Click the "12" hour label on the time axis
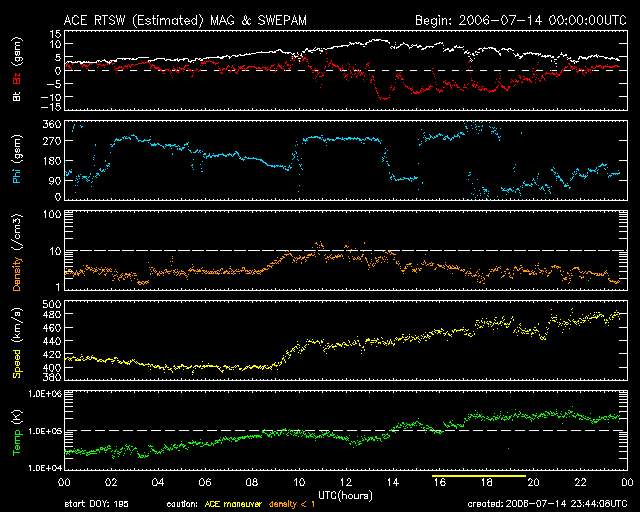This screenshot has width=640, height=512. tap(346, 482)
